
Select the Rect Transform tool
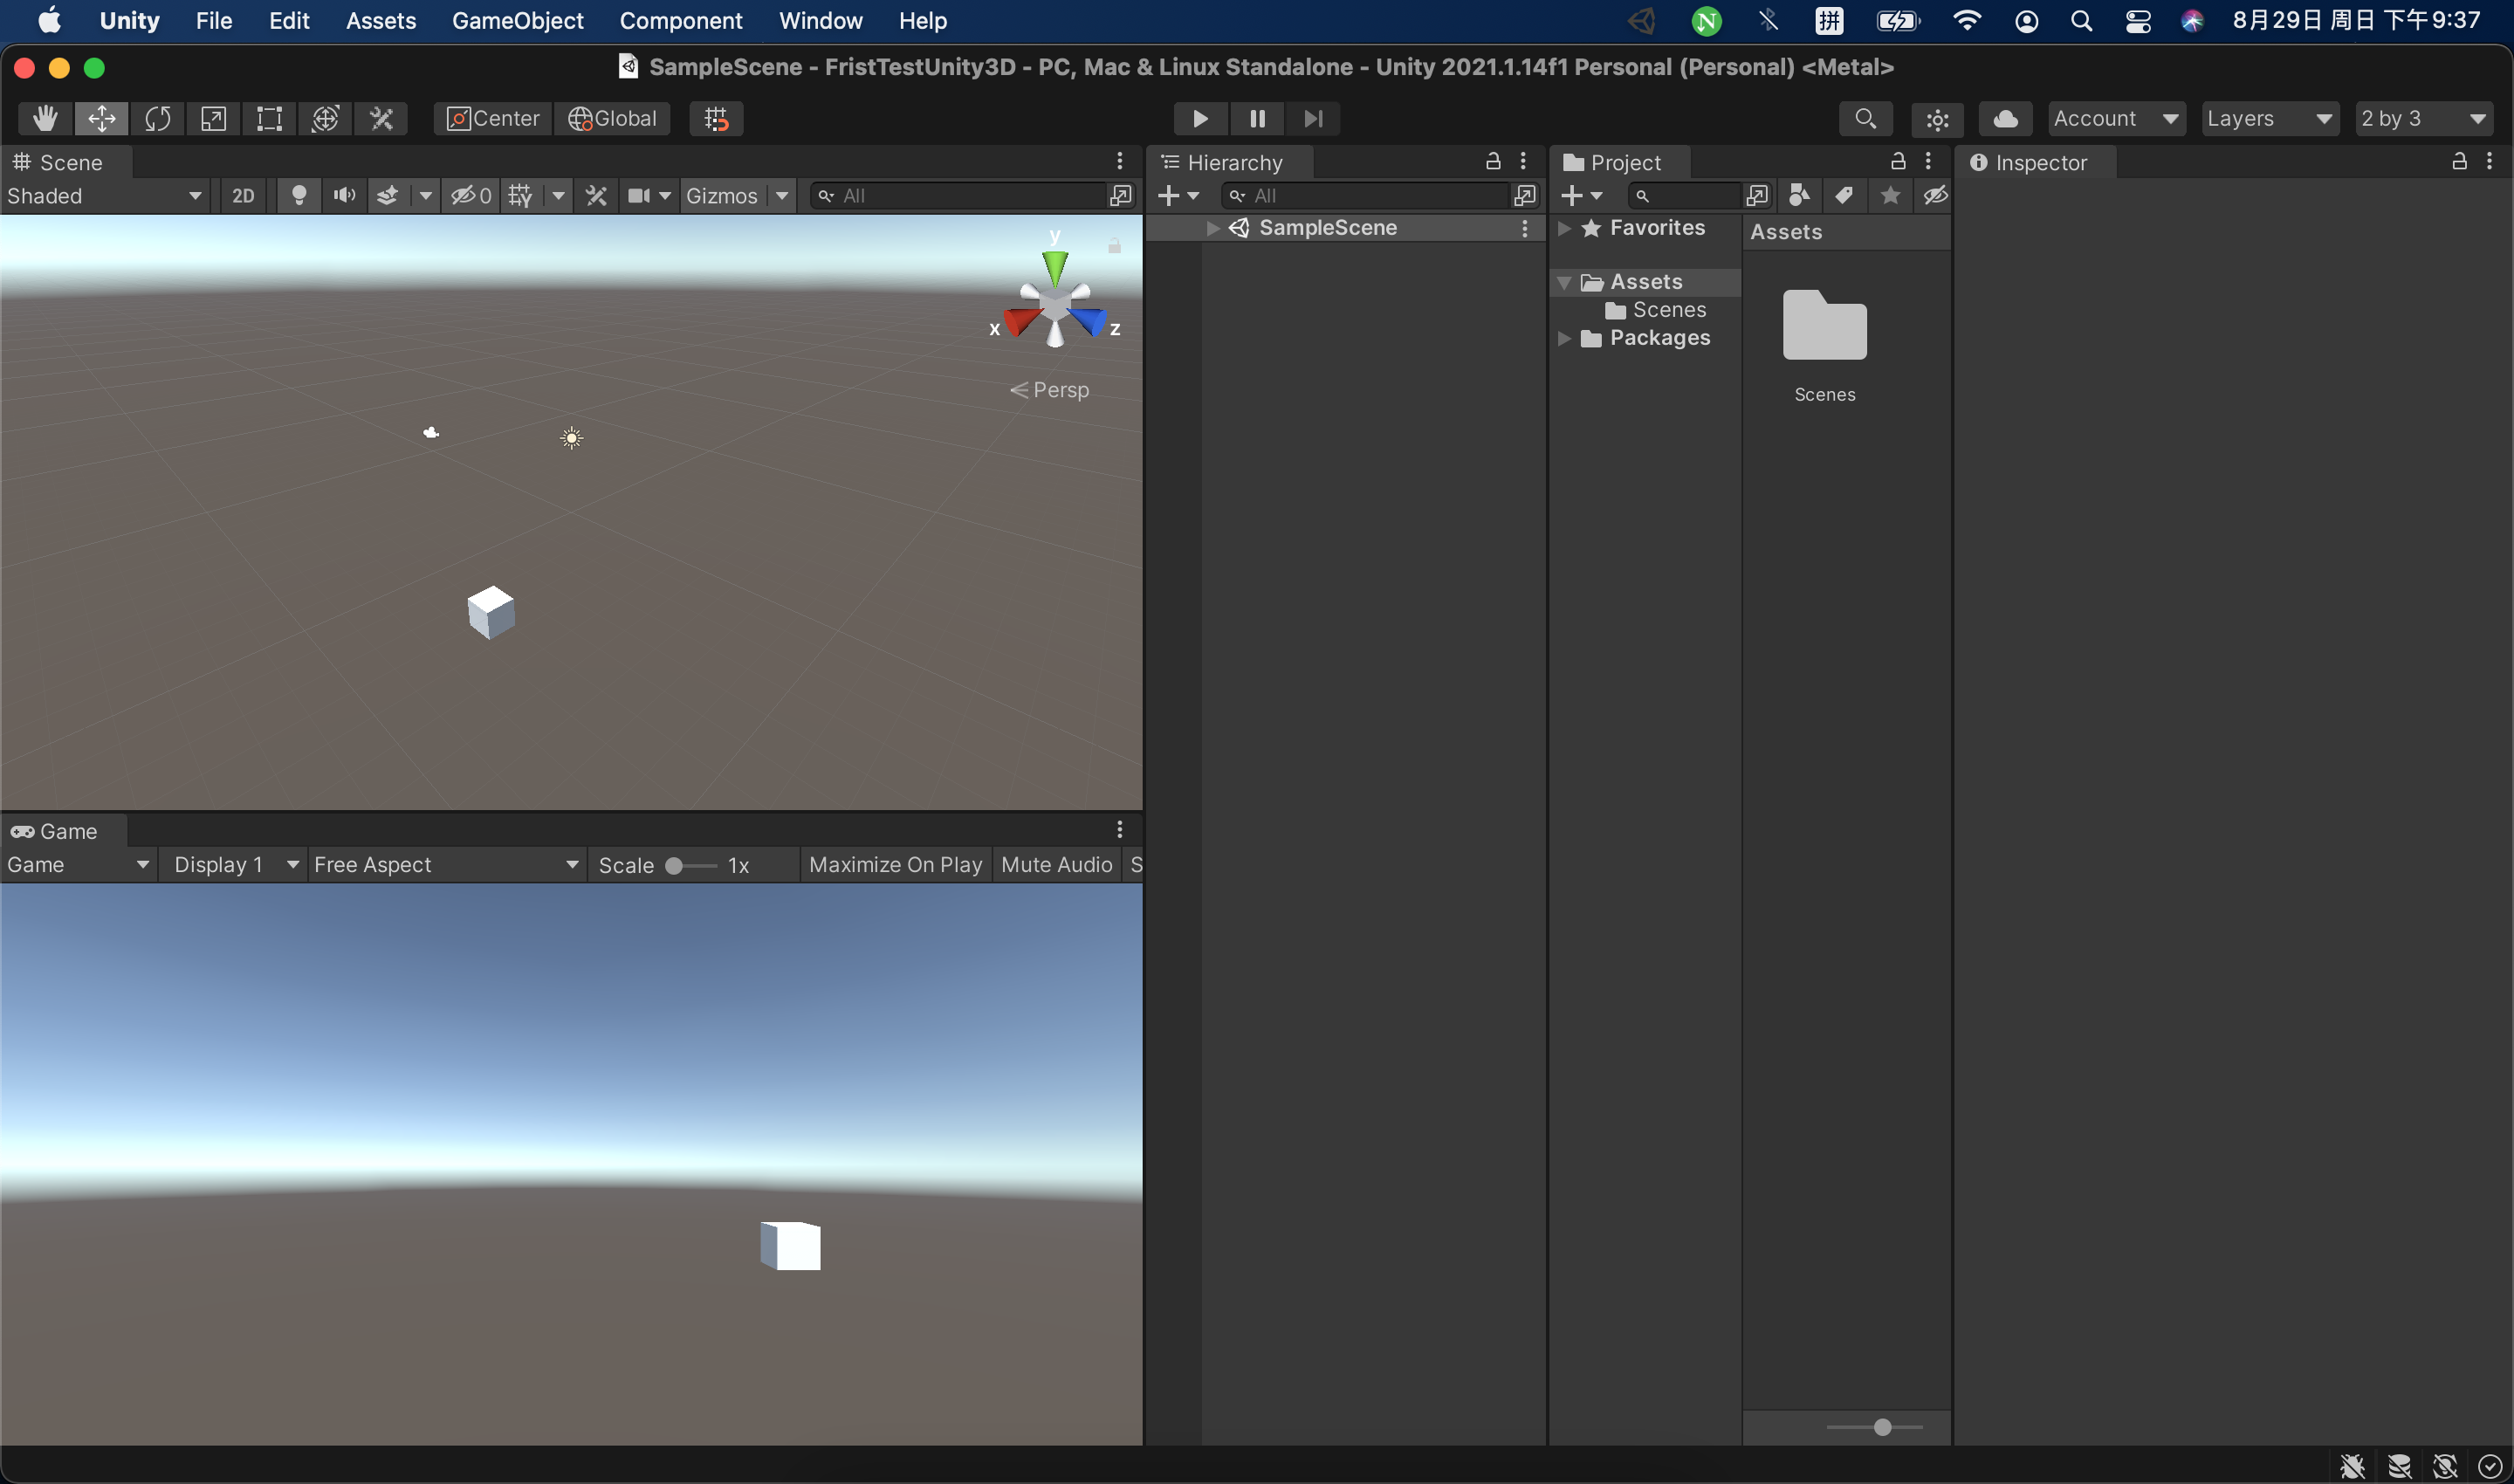(269, 119)
